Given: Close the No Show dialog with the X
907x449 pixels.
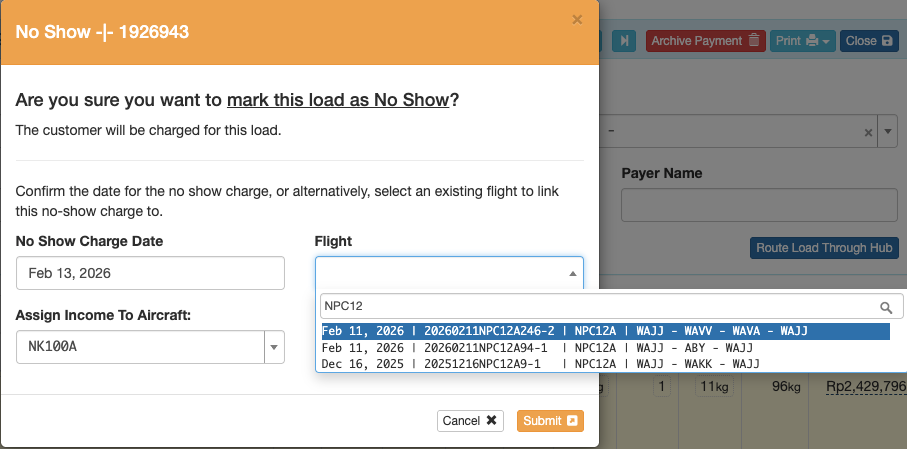Looking at the screenshot, I should [577, 19].
